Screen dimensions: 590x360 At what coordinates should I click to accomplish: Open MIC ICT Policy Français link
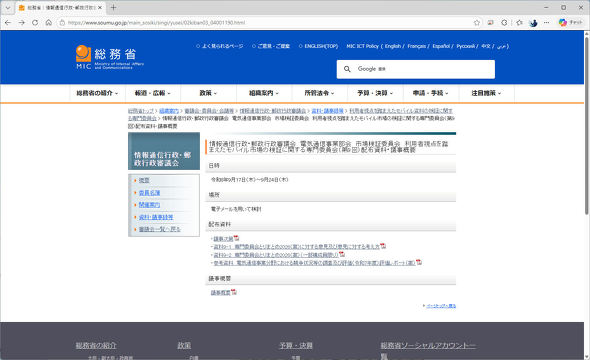point(417,46)
